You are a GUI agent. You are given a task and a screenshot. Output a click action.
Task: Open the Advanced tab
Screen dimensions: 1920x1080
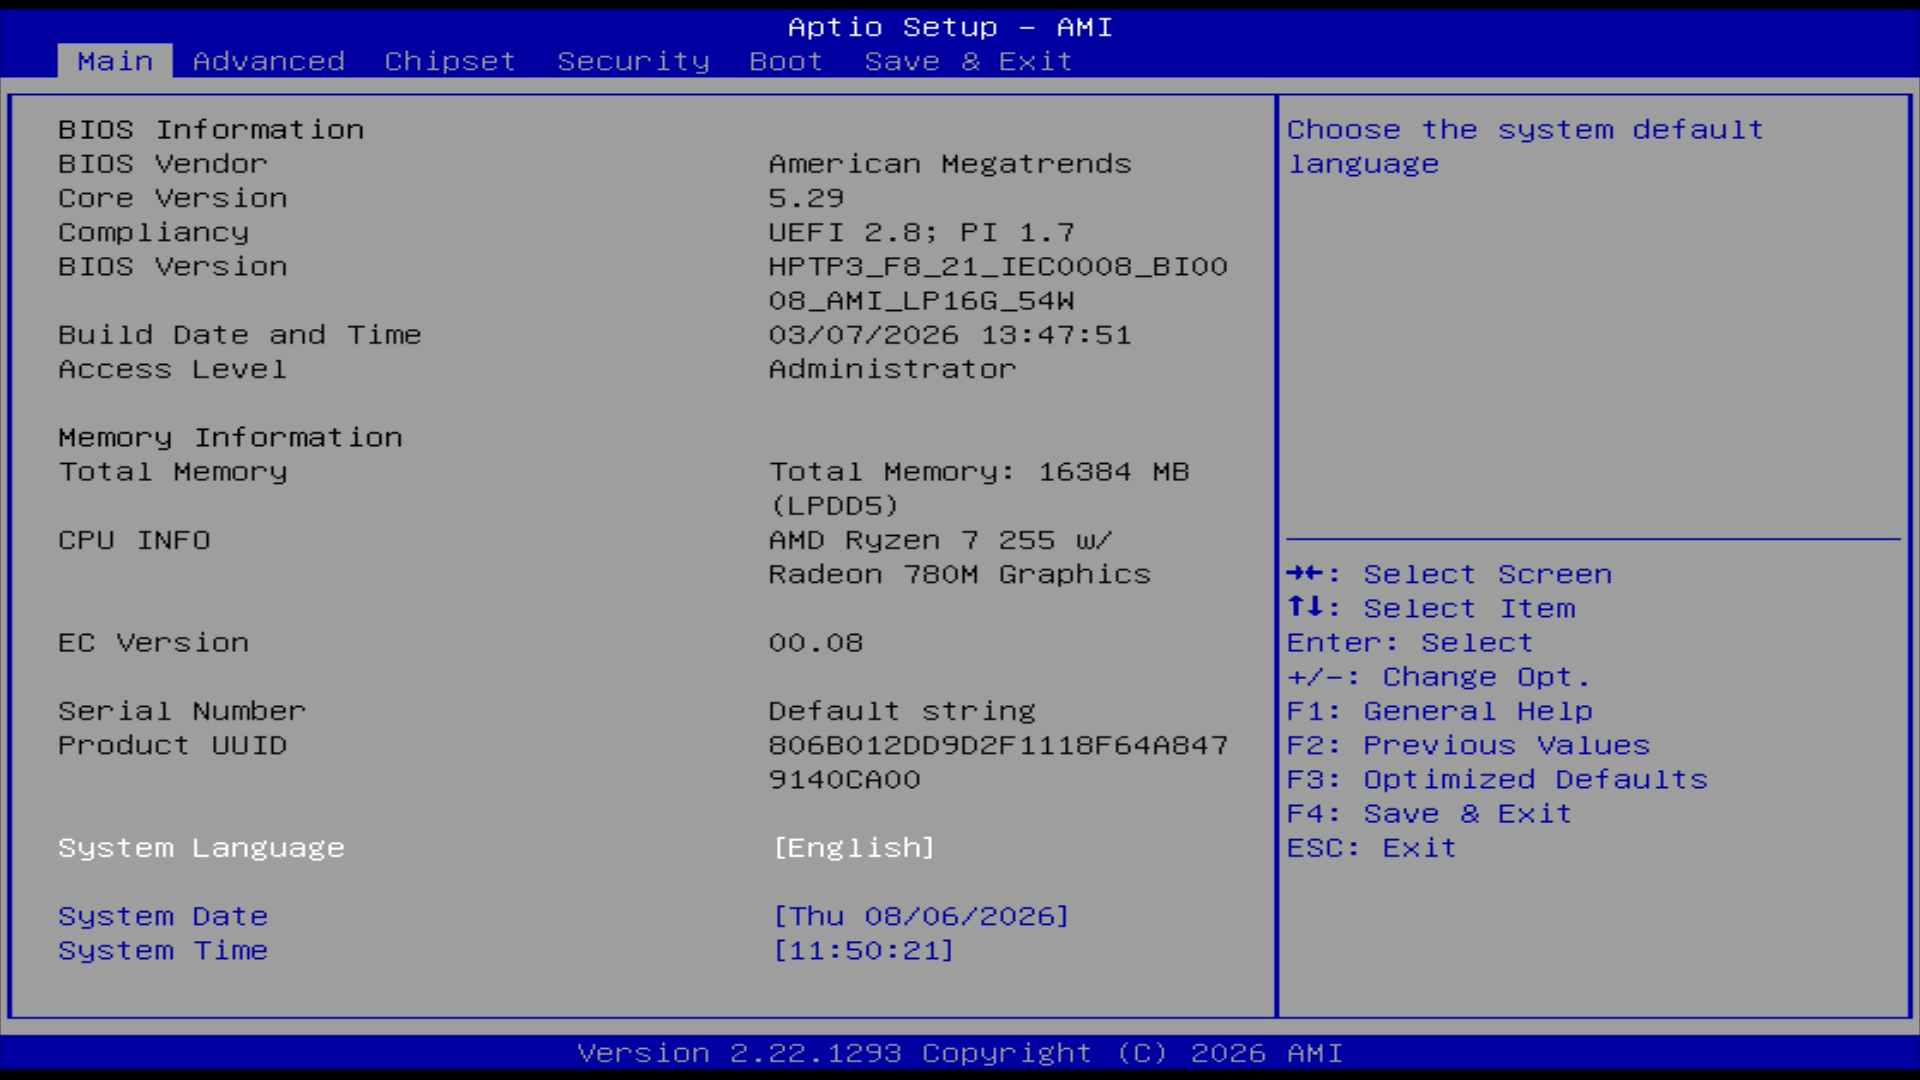268,61
